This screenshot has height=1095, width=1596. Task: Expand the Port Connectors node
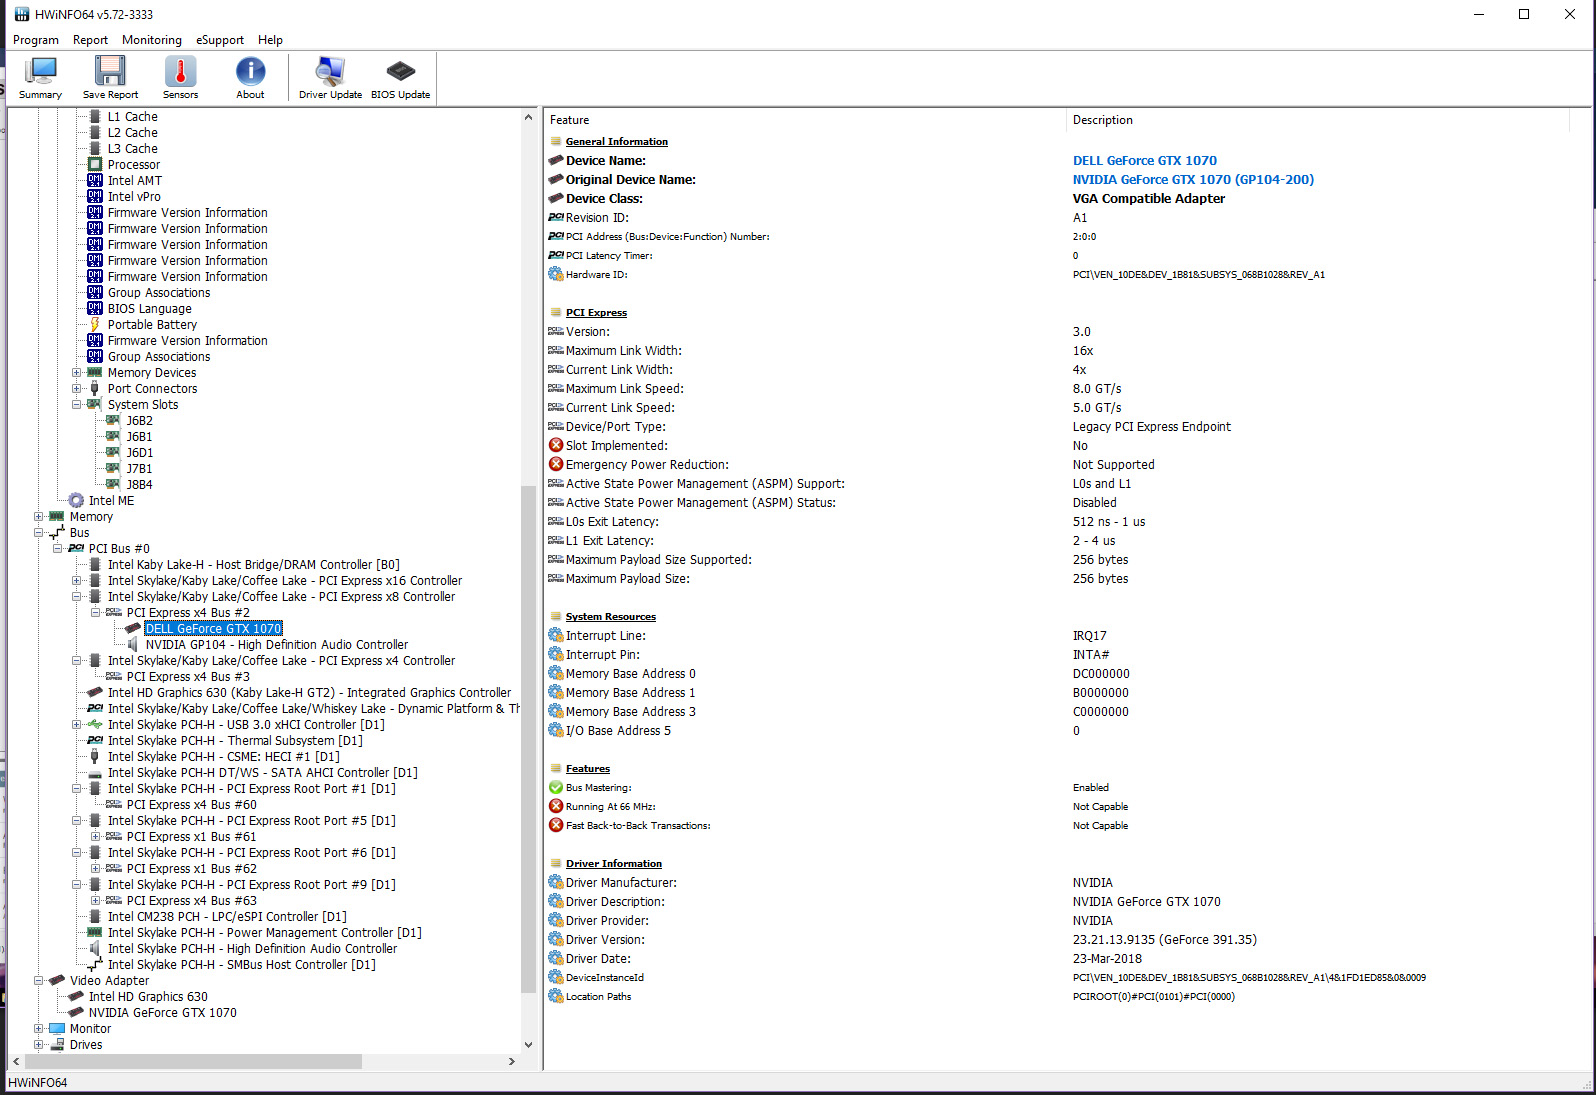(x=77, y=389)
